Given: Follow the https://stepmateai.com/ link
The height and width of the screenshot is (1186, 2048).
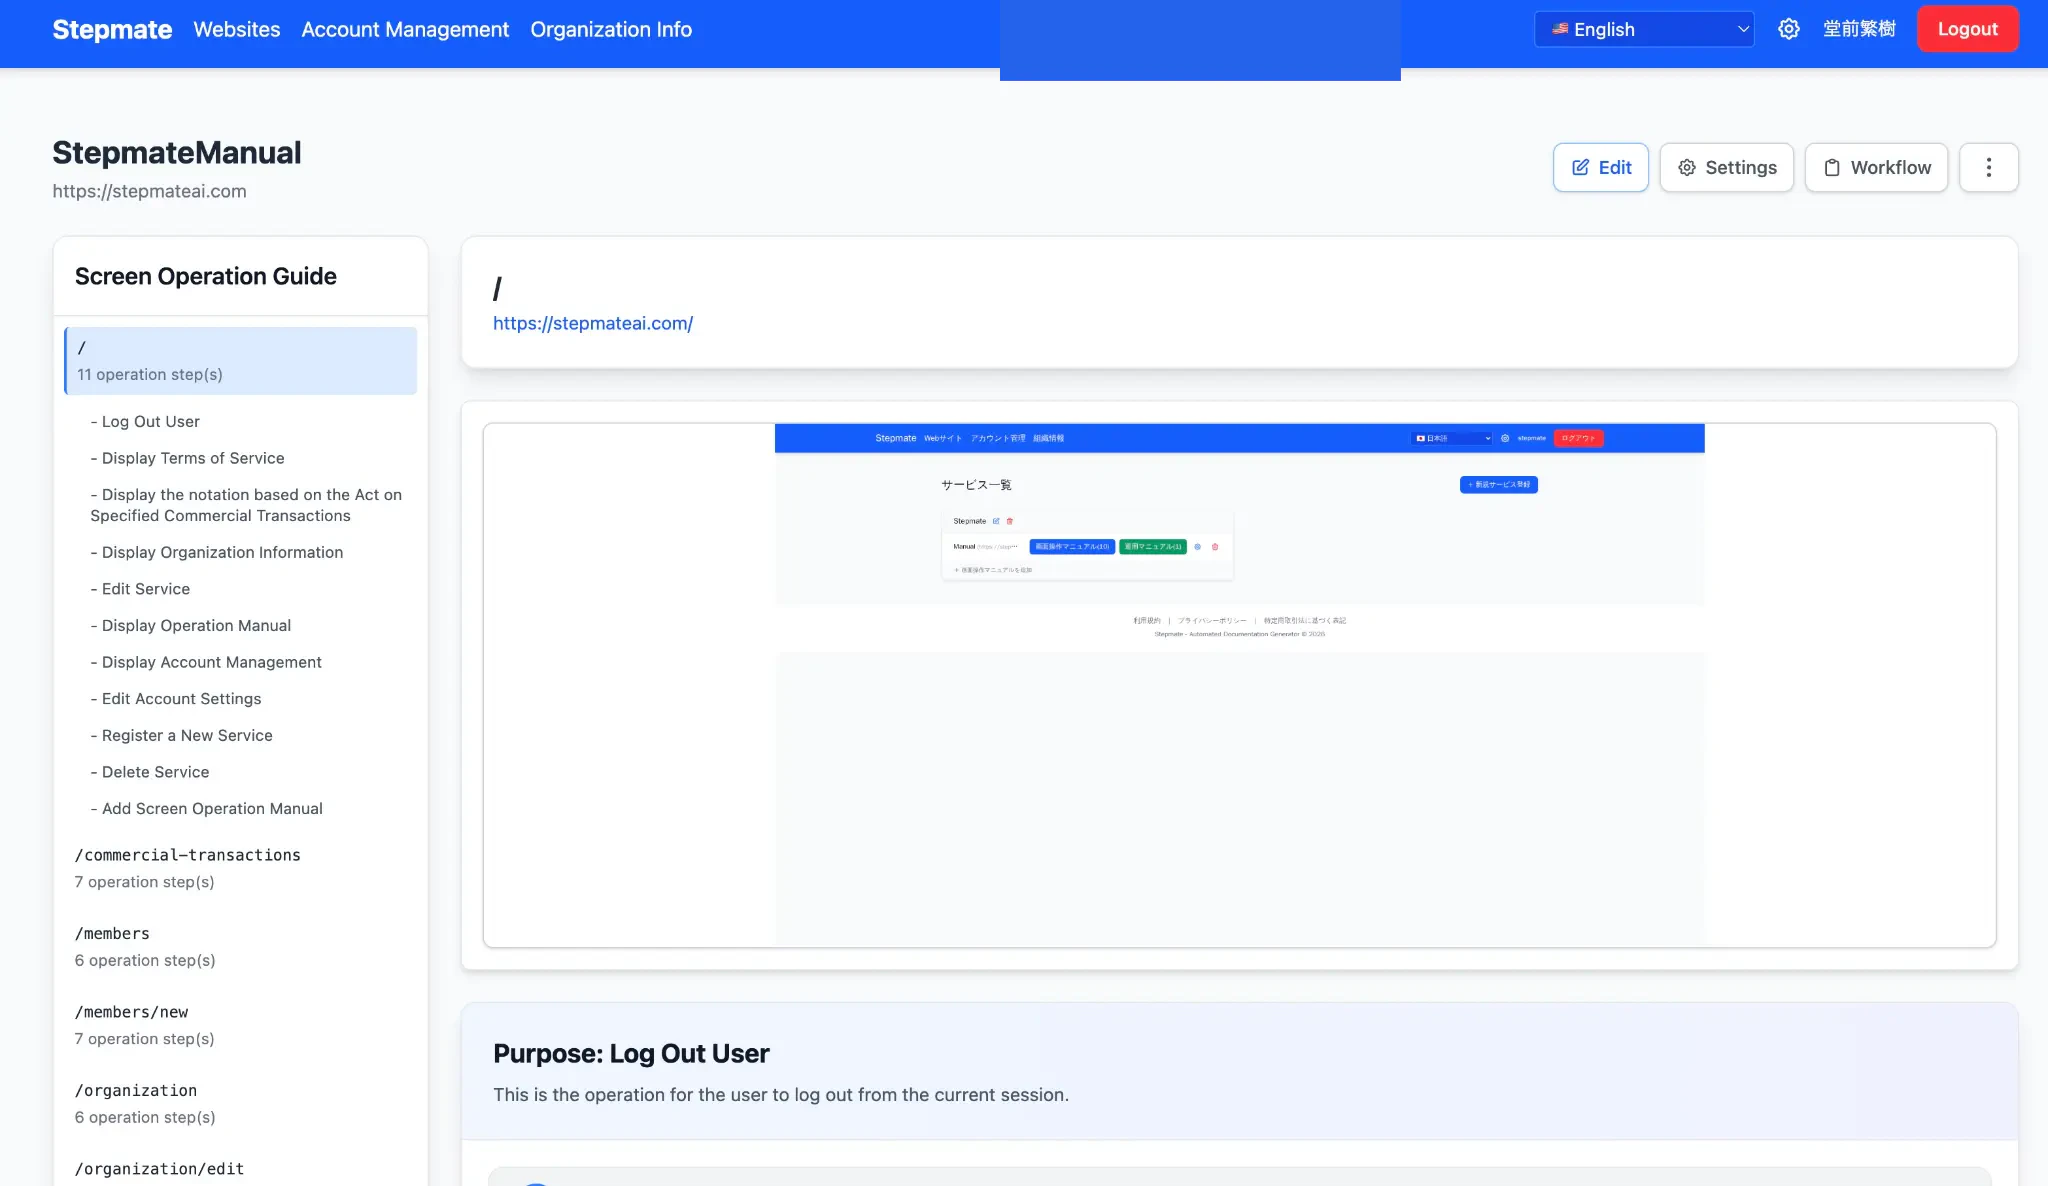Looking at the screenshot, I should coord(592,323).
